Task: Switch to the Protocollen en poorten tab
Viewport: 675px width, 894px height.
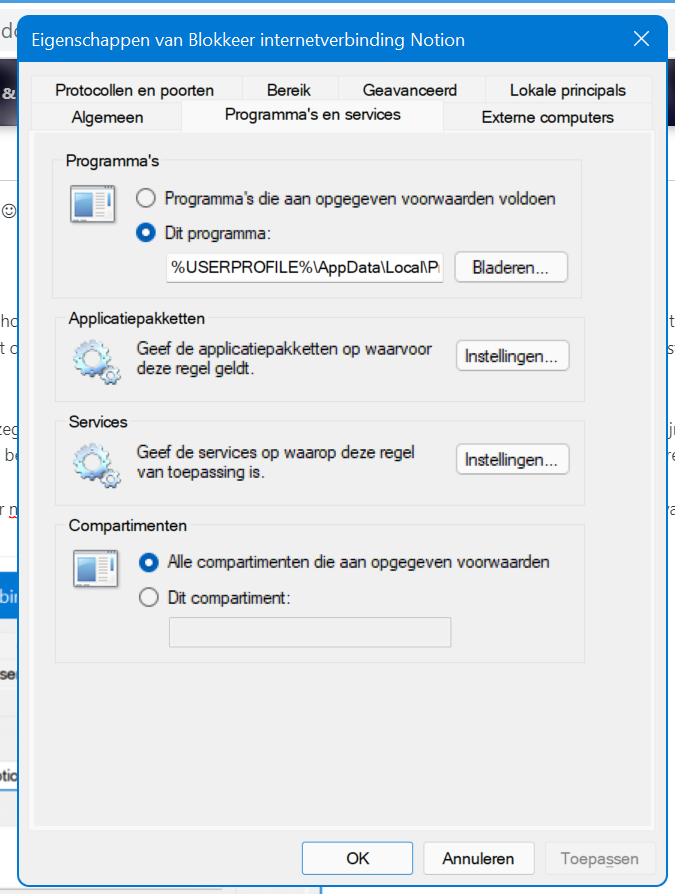Action: (134, 90)
